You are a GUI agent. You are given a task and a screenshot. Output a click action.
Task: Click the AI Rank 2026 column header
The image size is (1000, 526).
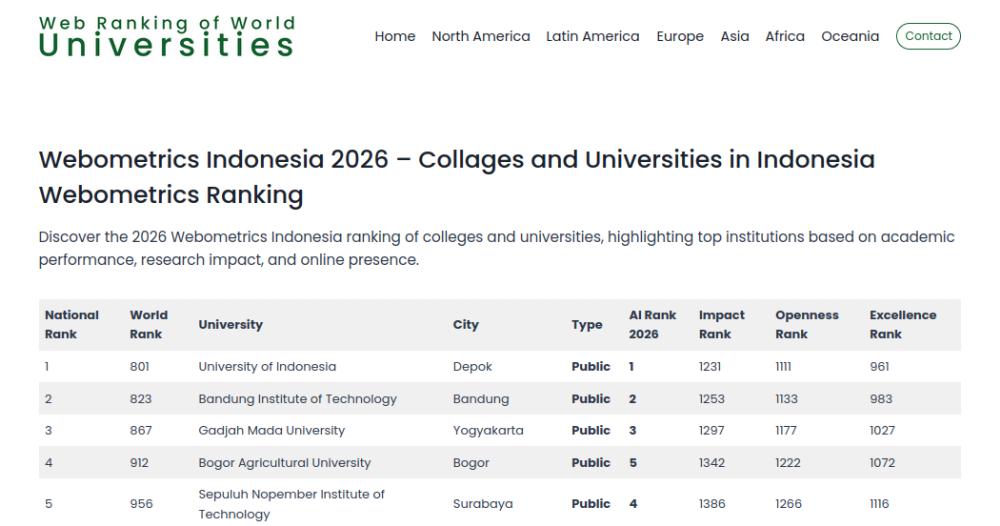pyautogui.click(x=652, y=325)
